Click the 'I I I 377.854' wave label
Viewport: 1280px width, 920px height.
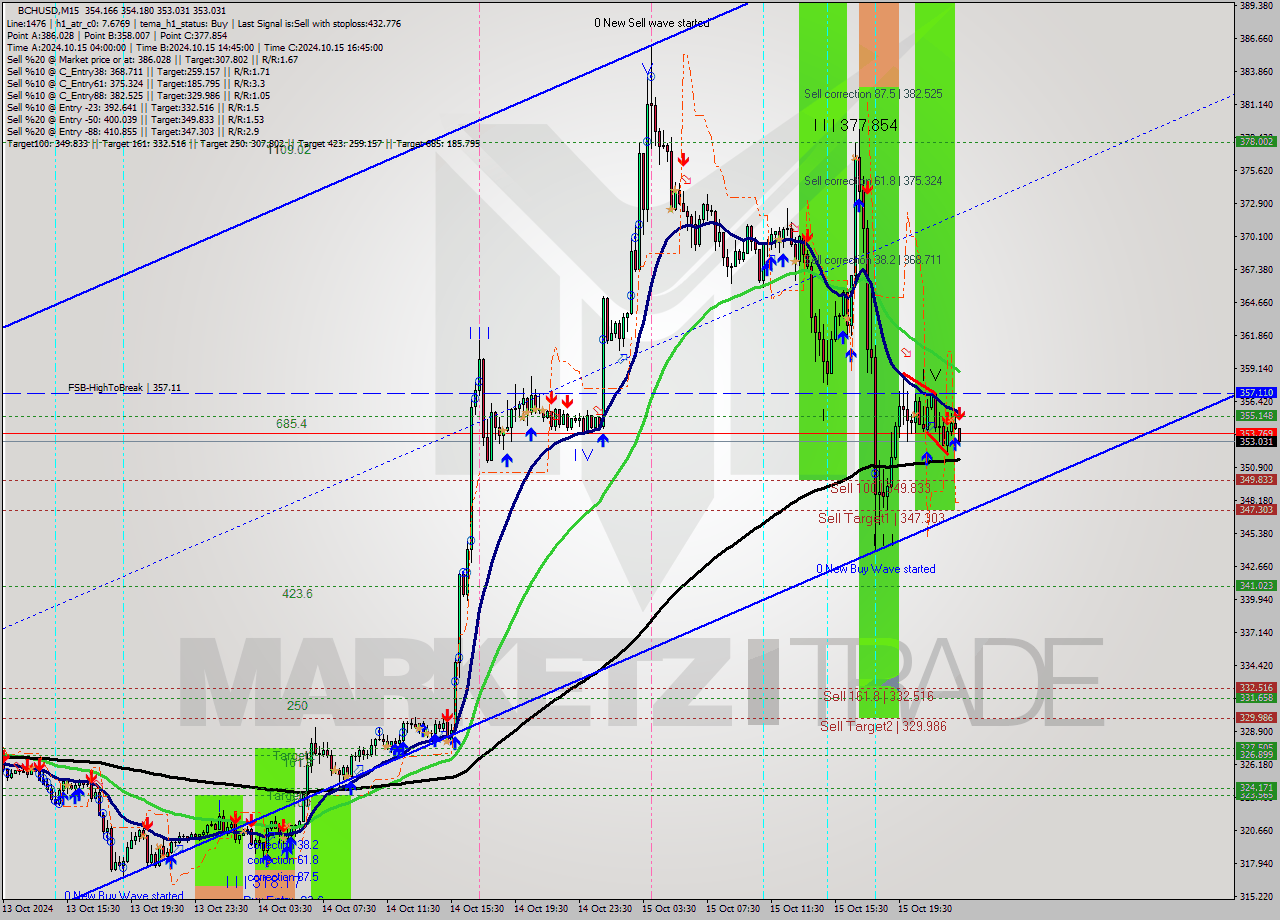point(855,125)
